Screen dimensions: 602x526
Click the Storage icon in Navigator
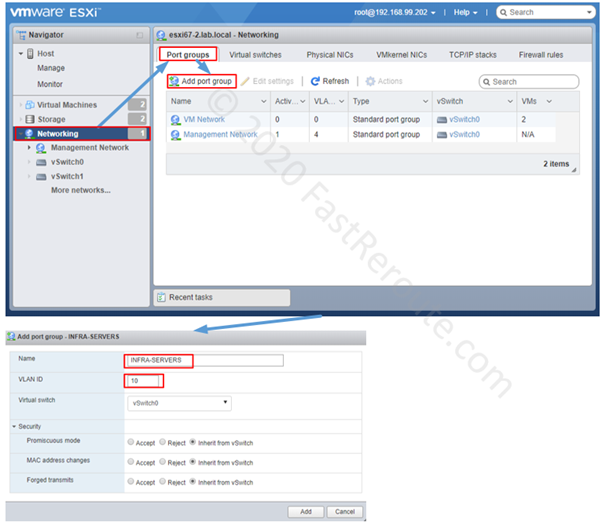click(x=30, y=119)
